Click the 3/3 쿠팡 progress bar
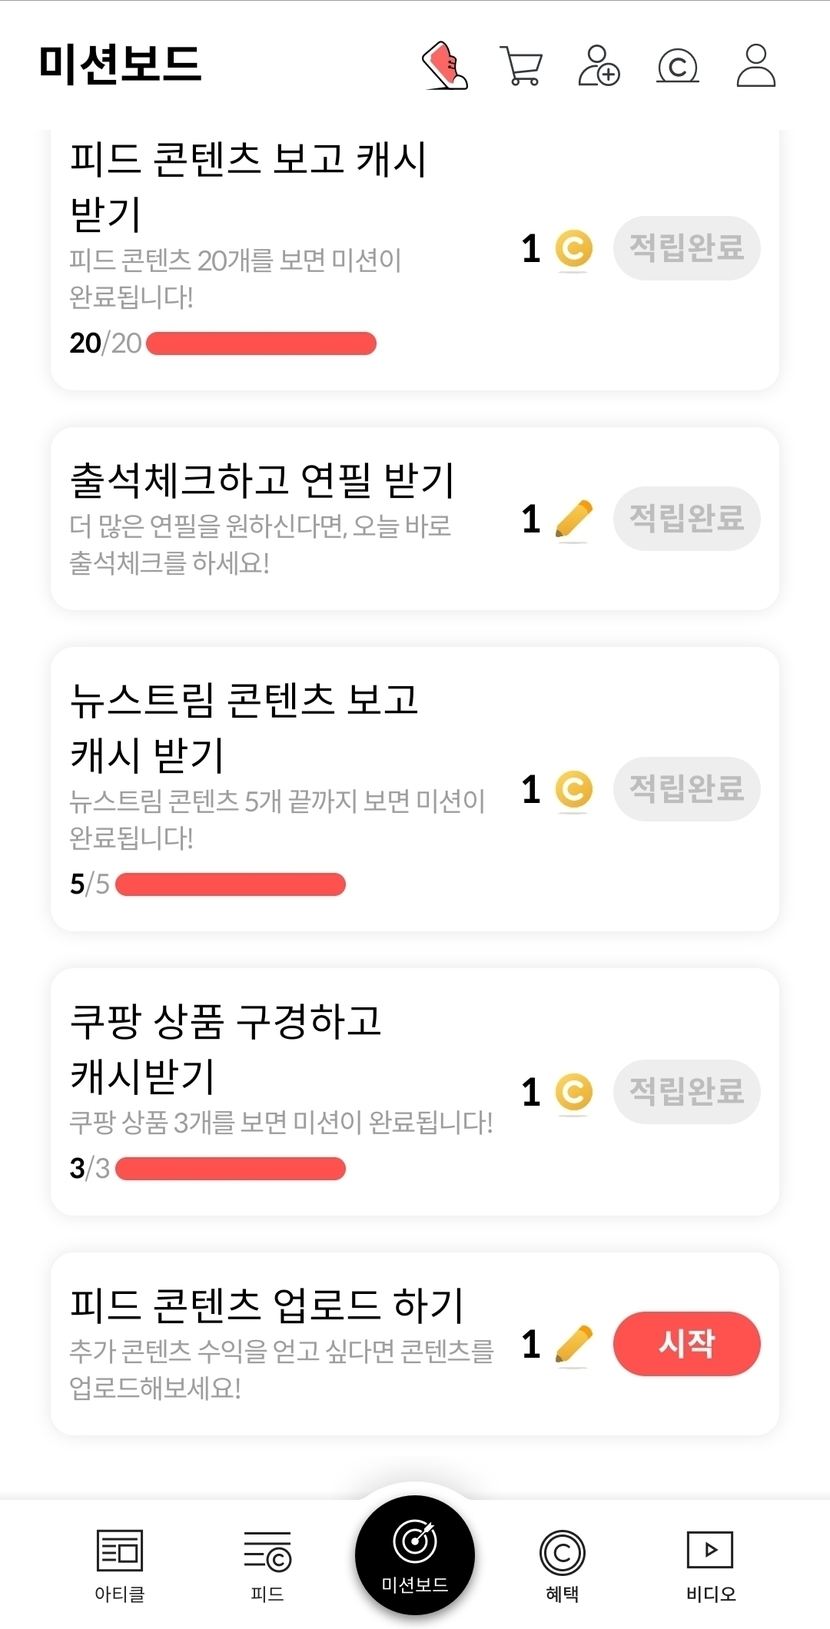830x1629 pixels. tap(230, 1169)
